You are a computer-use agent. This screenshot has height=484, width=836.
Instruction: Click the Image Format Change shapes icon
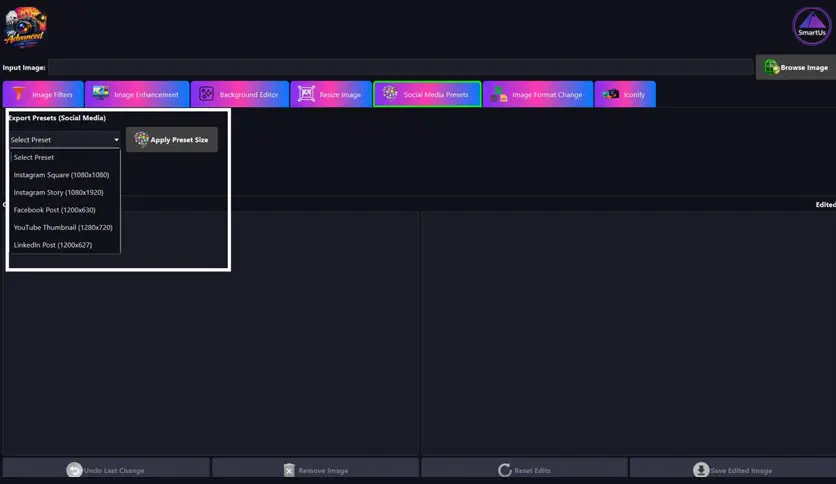point(499,94)
